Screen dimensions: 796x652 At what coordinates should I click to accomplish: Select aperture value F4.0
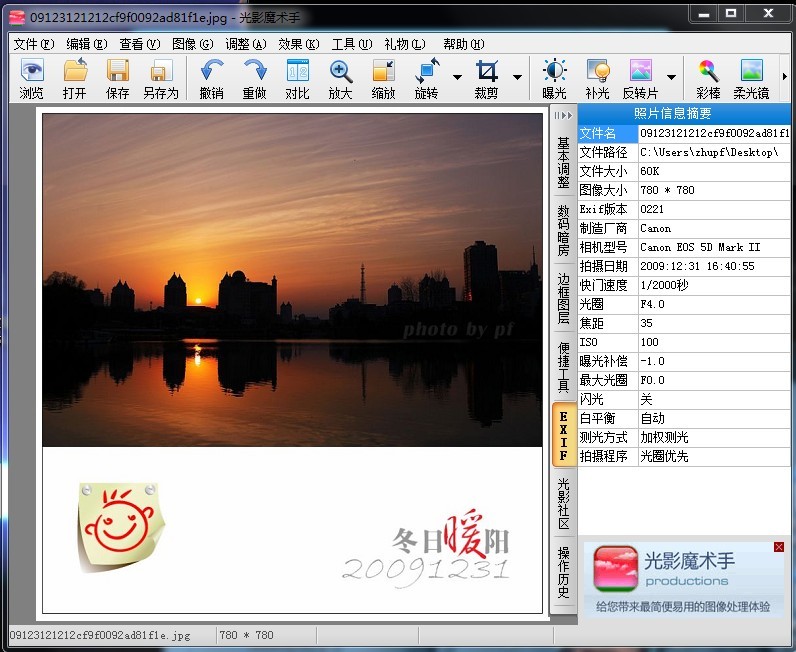tap(714, 304)
